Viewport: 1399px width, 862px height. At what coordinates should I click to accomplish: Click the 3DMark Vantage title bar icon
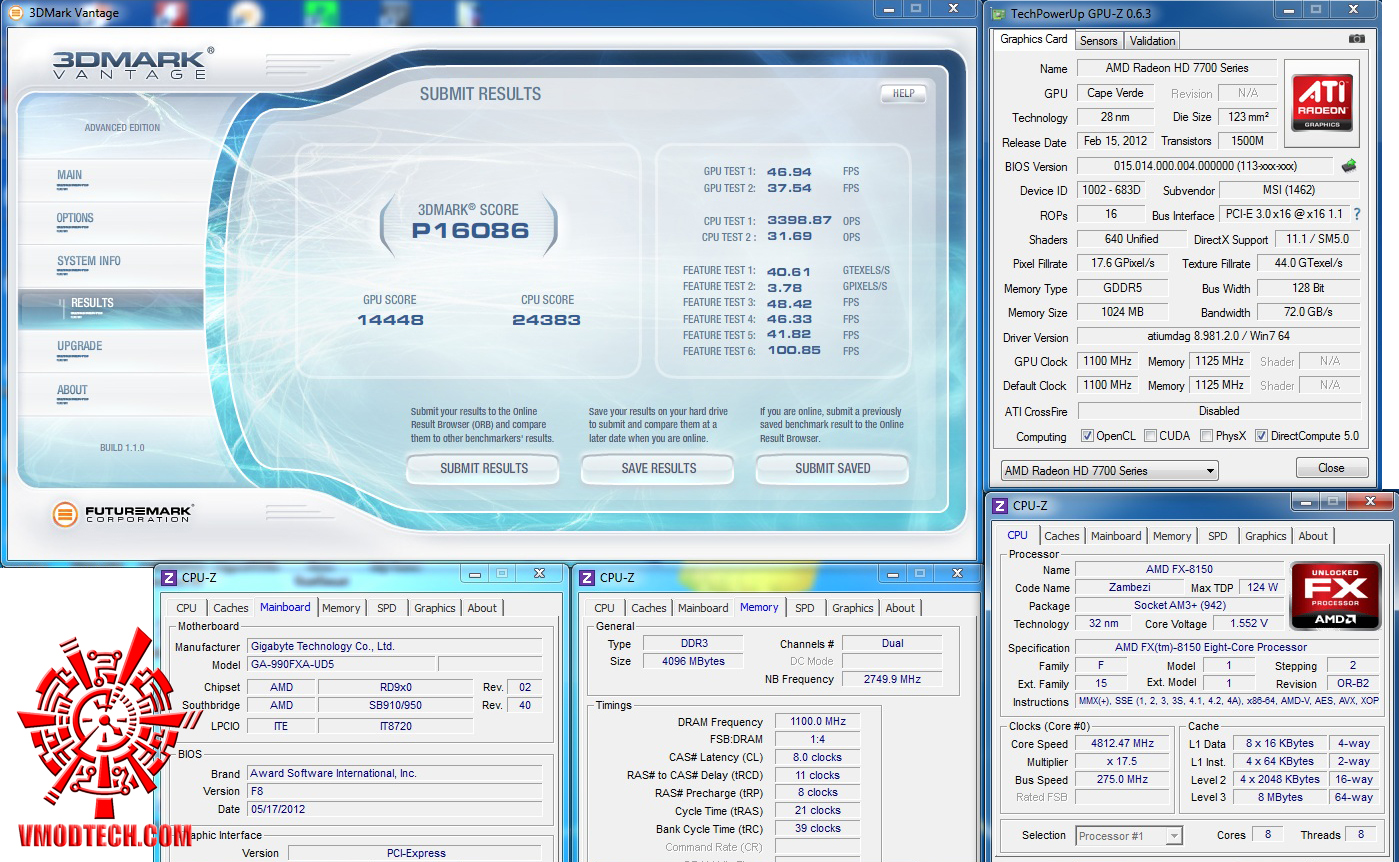[x=15, y=13]
